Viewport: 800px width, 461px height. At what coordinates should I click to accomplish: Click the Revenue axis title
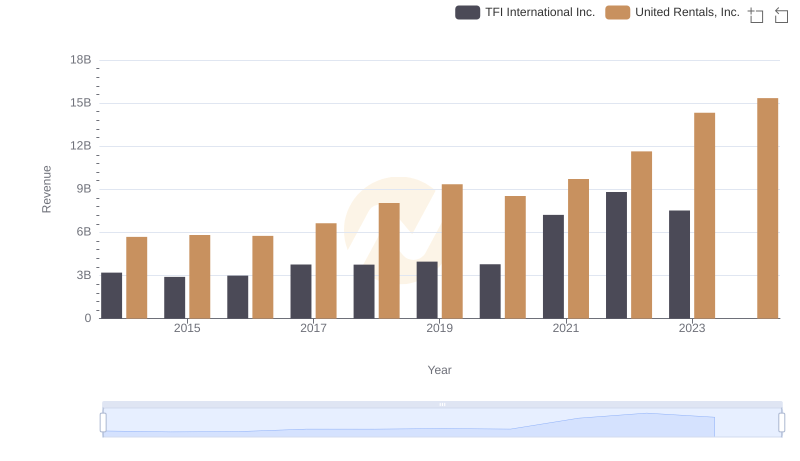46,189
